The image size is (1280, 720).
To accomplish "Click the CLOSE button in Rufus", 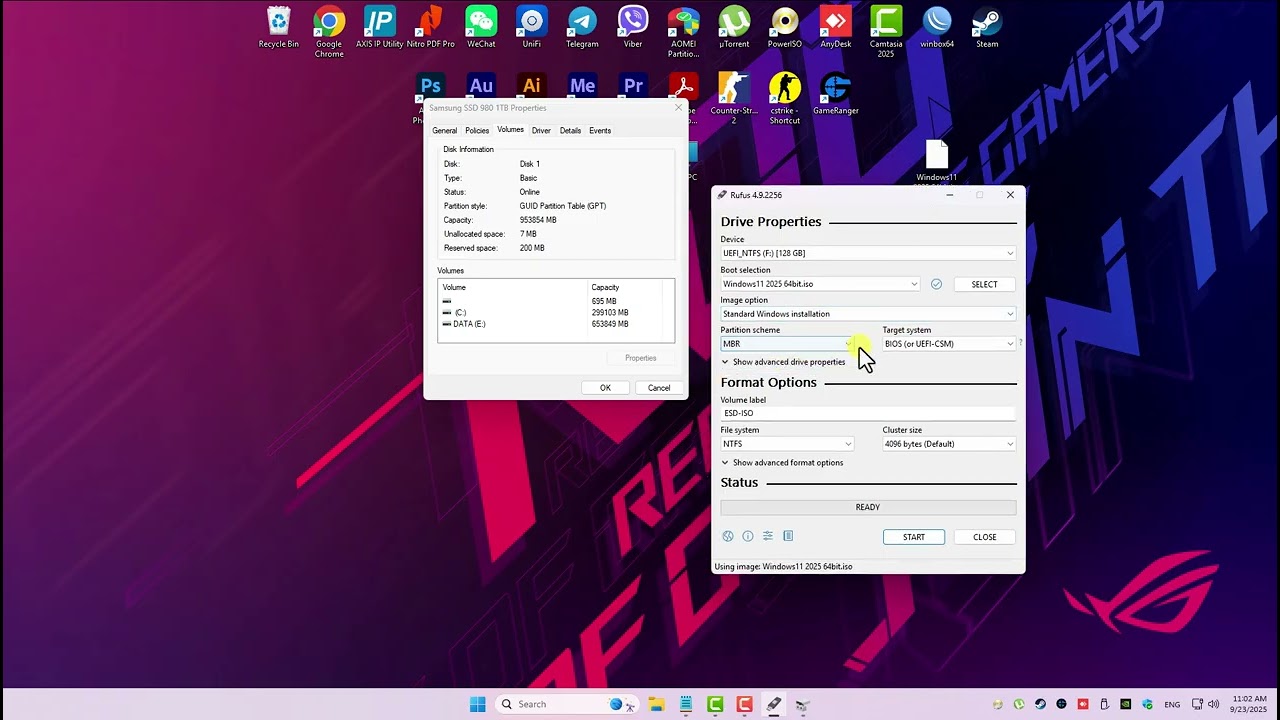I will (x=985, y=537).
